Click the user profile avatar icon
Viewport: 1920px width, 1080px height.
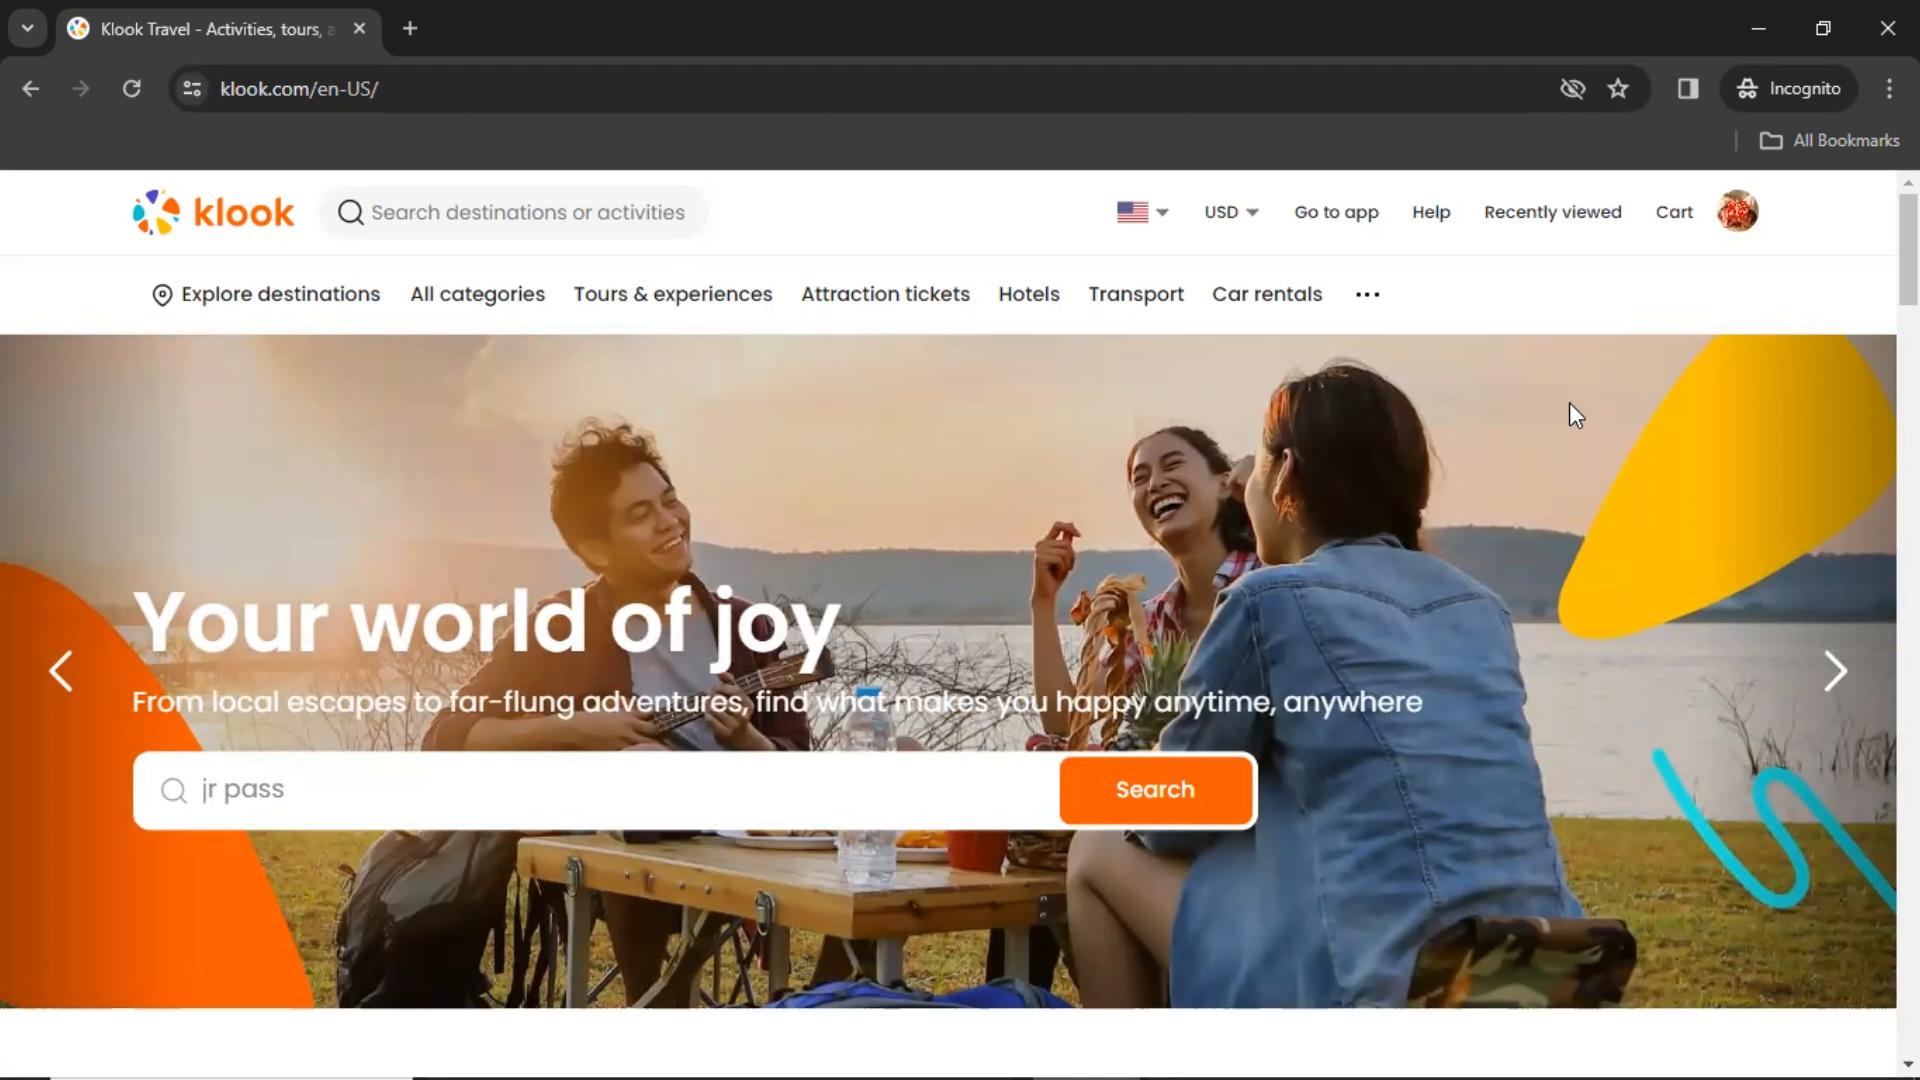tap(1737, 211)
